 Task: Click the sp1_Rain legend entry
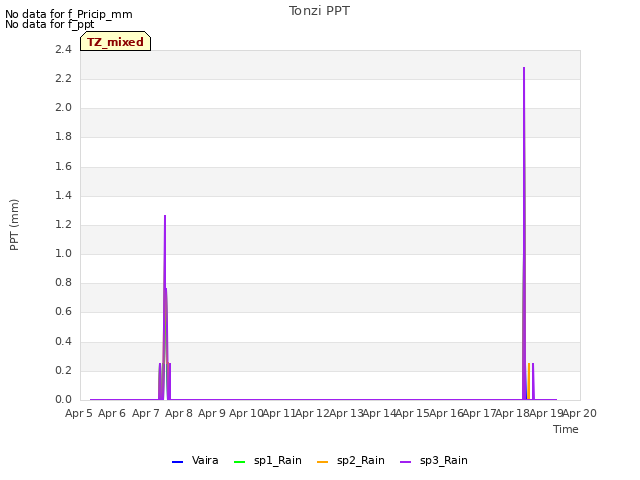point(268,460)
